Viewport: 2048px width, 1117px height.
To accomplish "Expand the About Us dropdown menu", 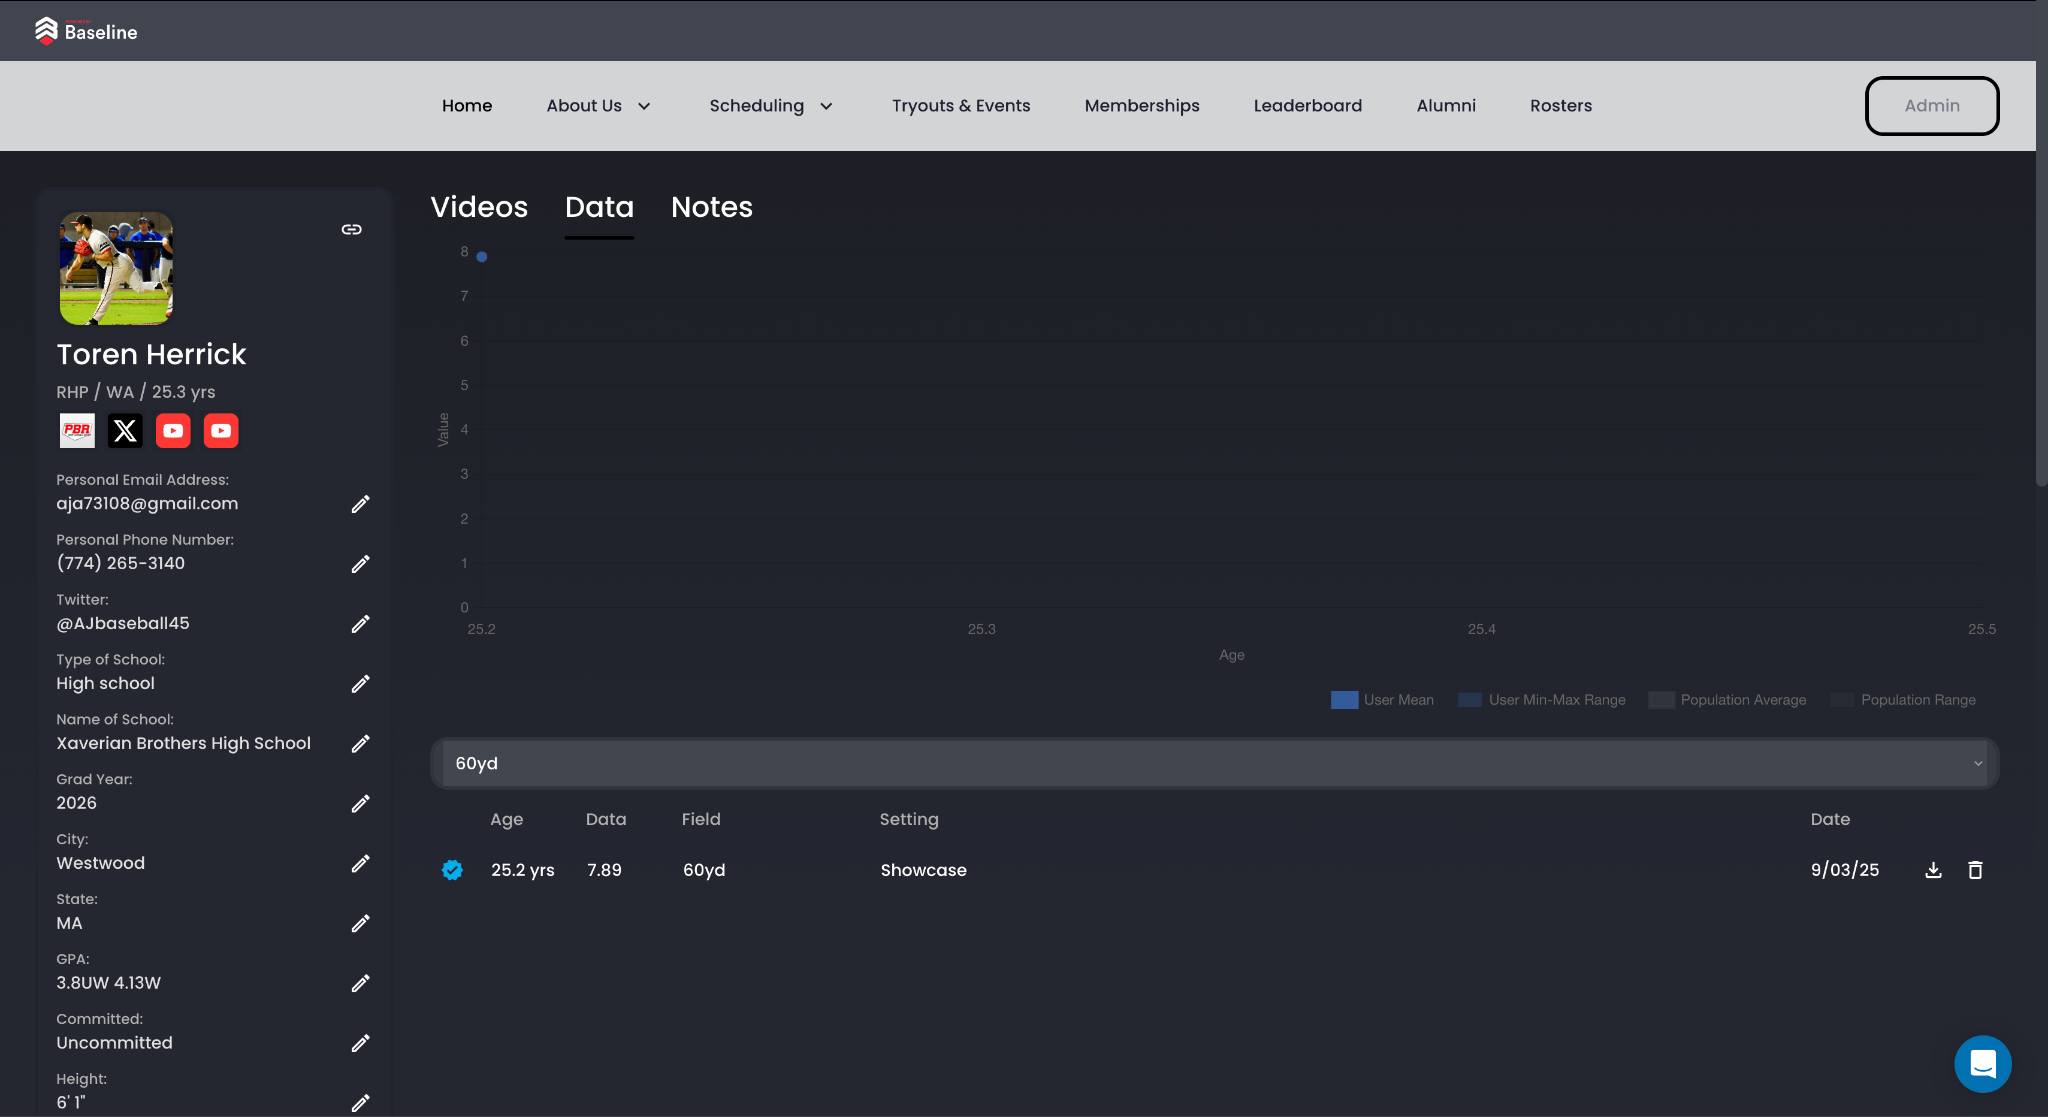I will coord(598,106).
